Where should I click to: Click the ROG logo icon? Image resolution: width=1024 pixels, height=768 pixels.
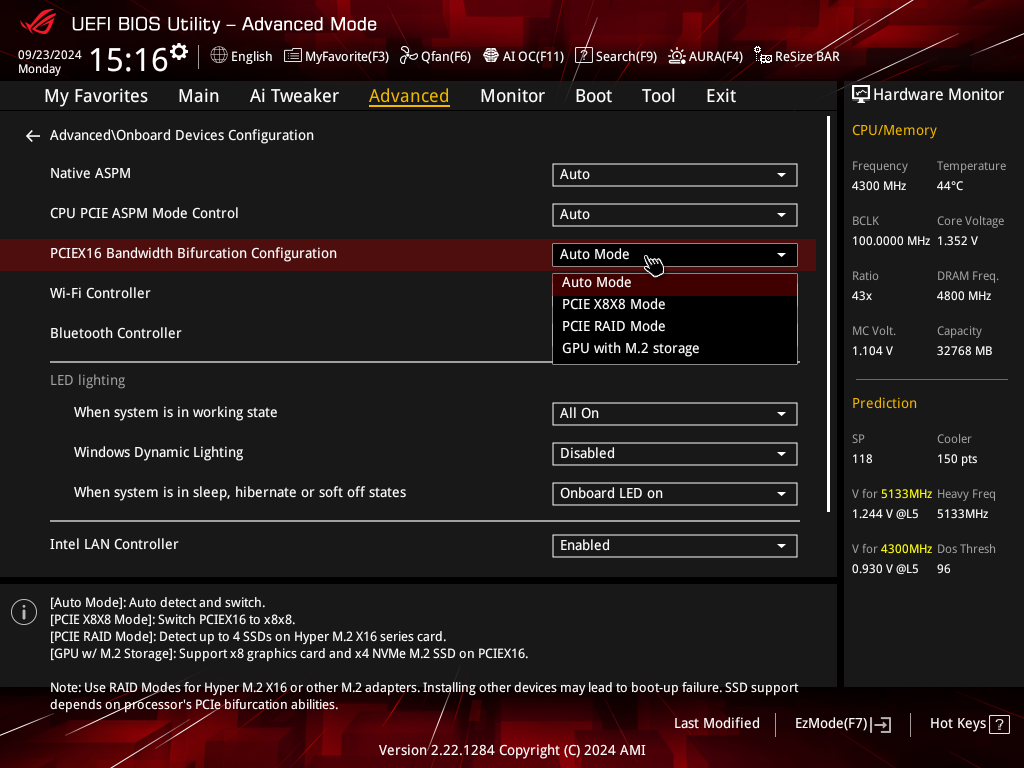point(38,24)
